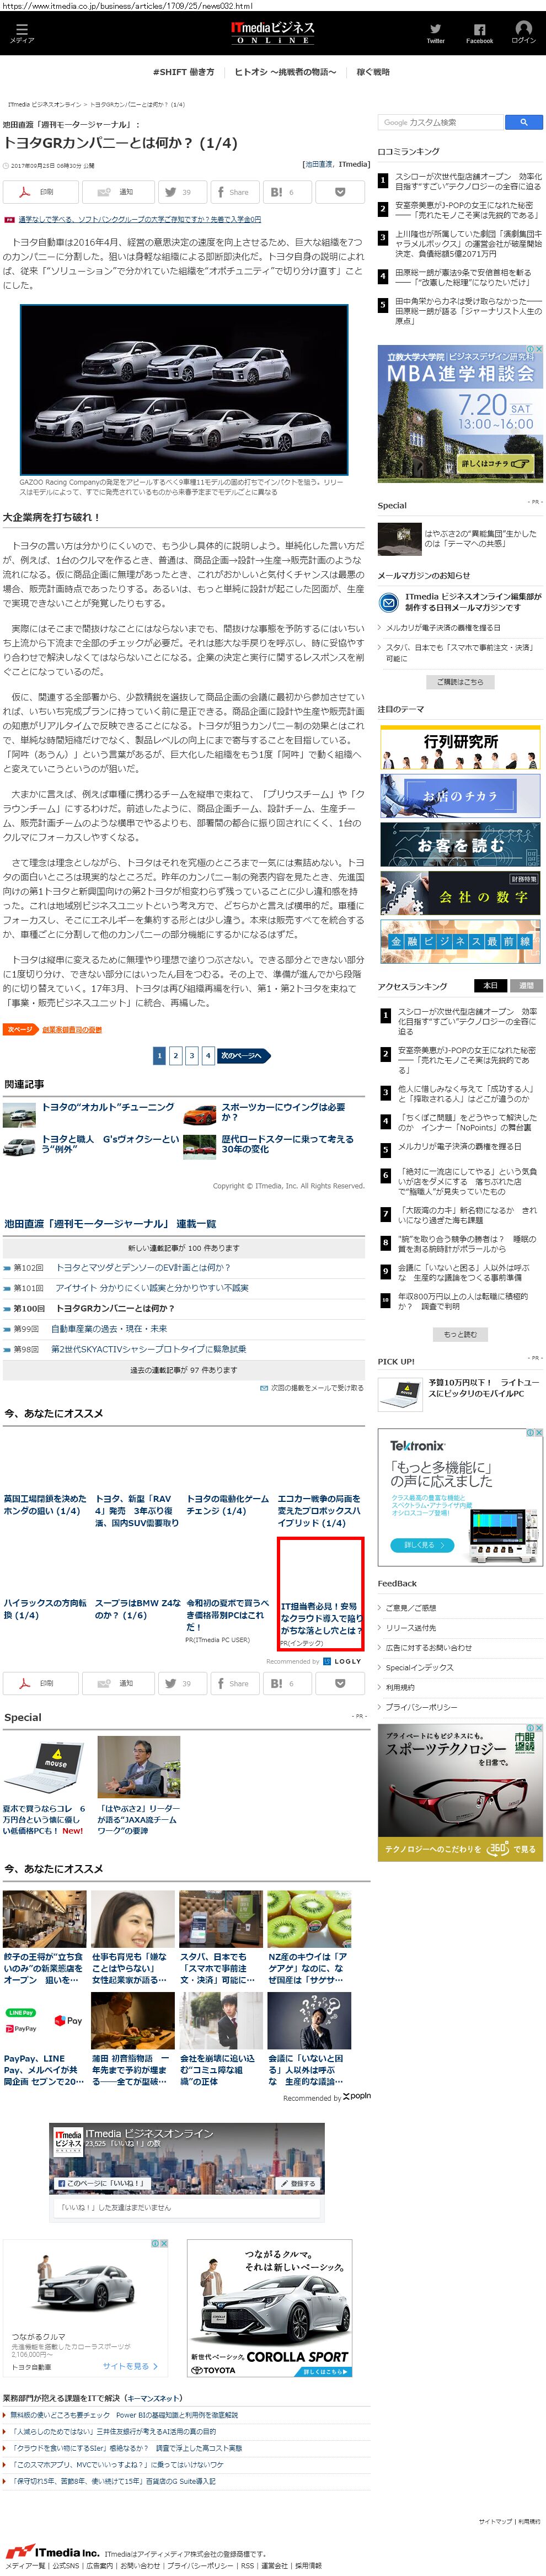Click the blue search magnifier button
546x2576 pixels.
(523, 122)
